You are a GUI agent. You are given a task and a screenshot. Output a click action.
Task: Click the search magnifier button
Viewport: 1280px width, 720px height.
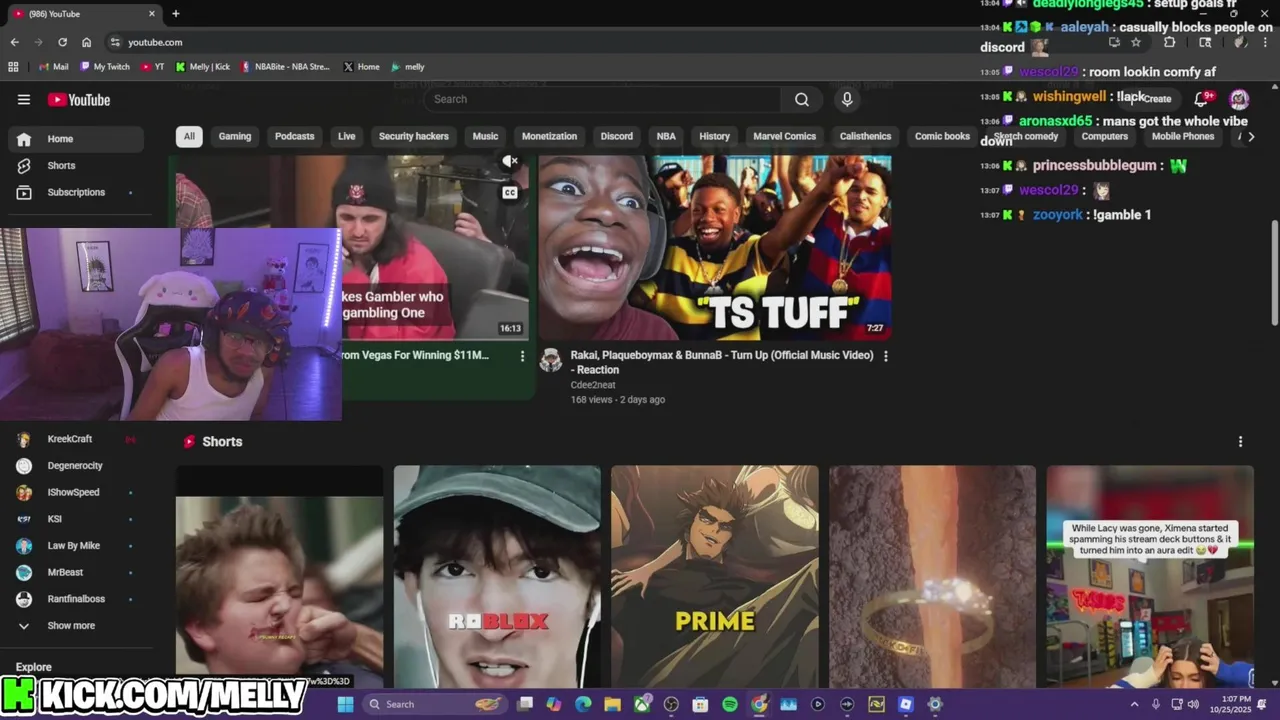(802, 99)
